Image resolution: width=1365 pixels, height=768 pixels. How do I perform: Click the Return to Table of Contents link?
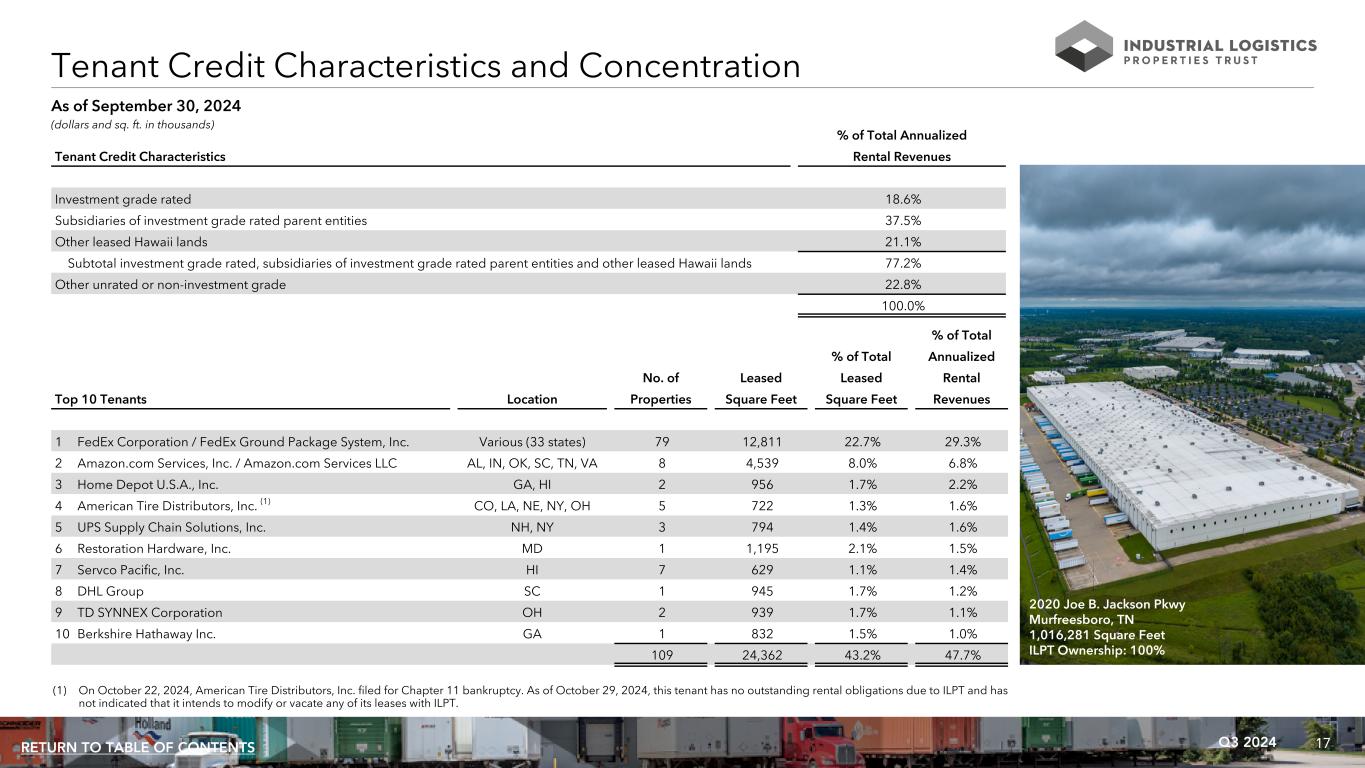[x=138, y=748]
